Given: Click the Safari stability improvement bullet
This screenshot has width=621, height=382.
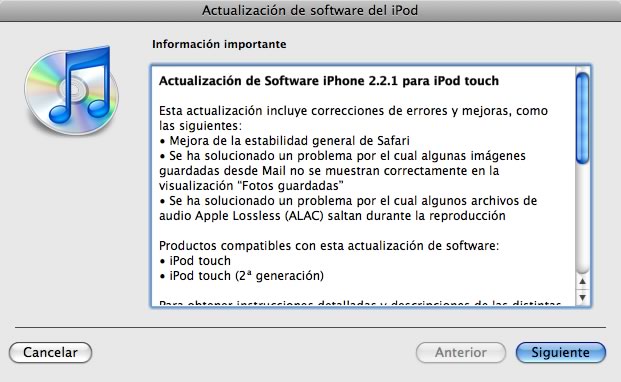Looking at the screenshot, I should pyautogui.click(x=284, y=141).
